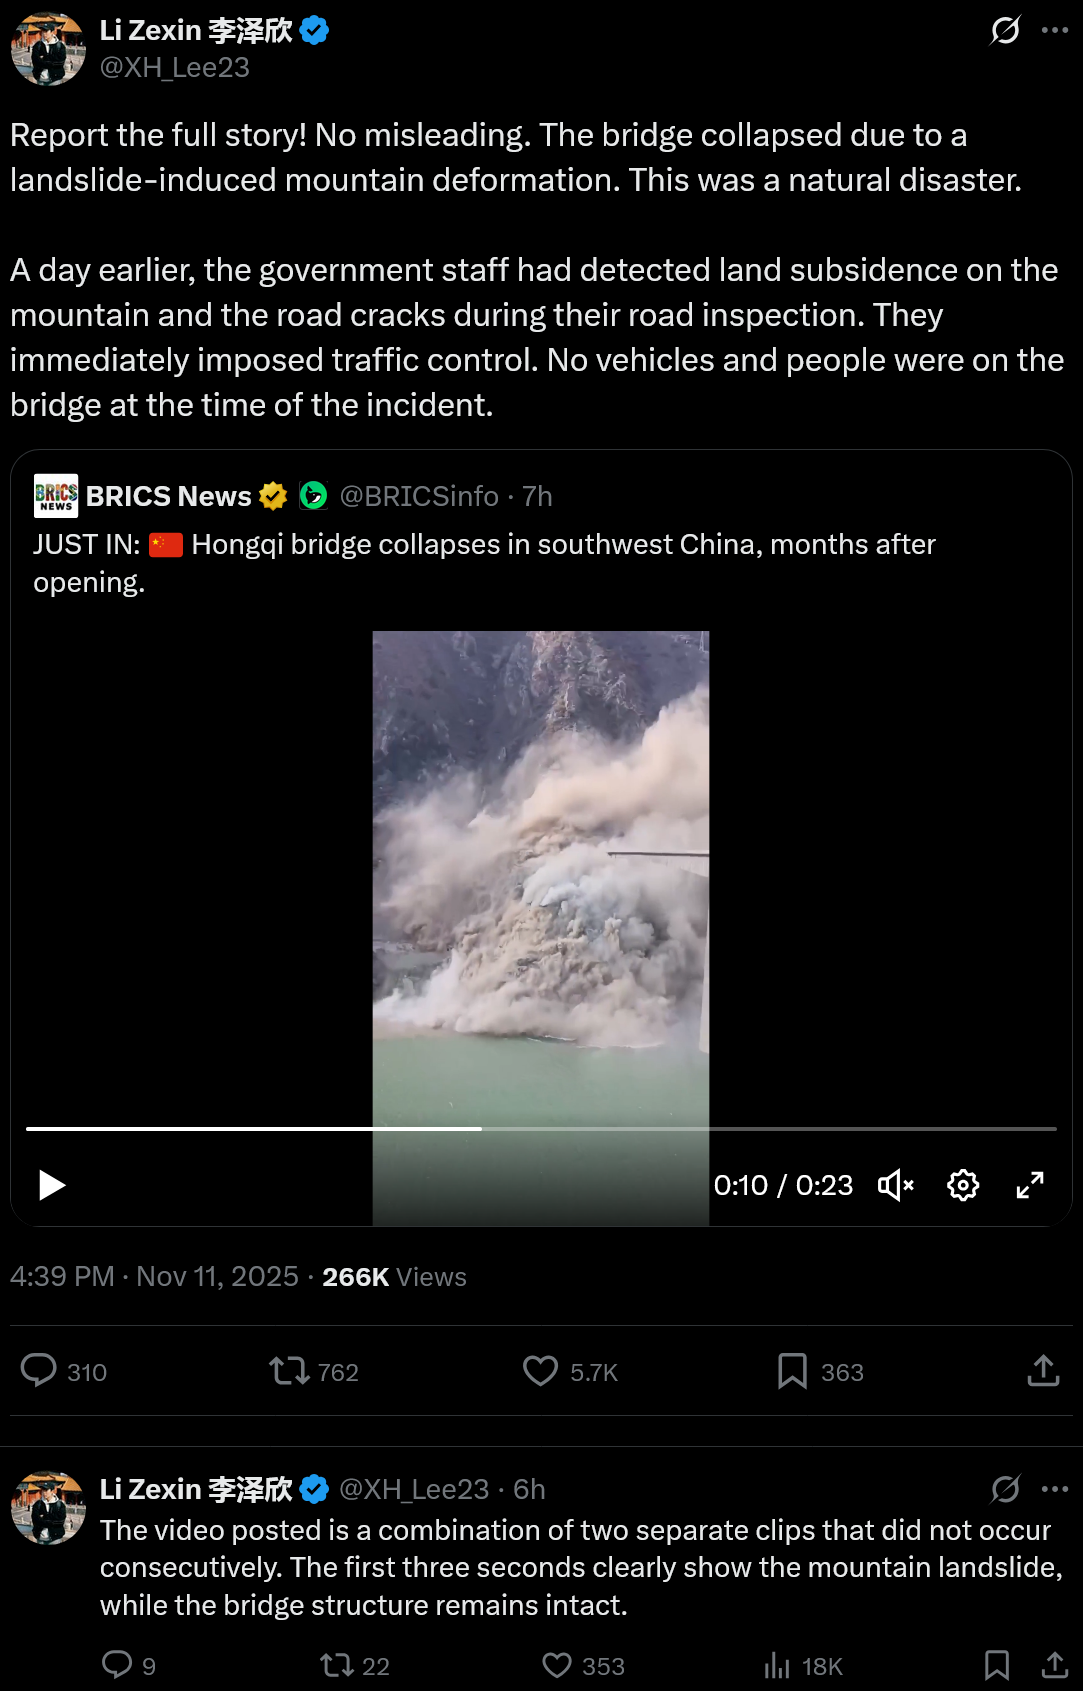Repost the reply post (22)
1083x1691 pixels.
(x=355, y=1665)
